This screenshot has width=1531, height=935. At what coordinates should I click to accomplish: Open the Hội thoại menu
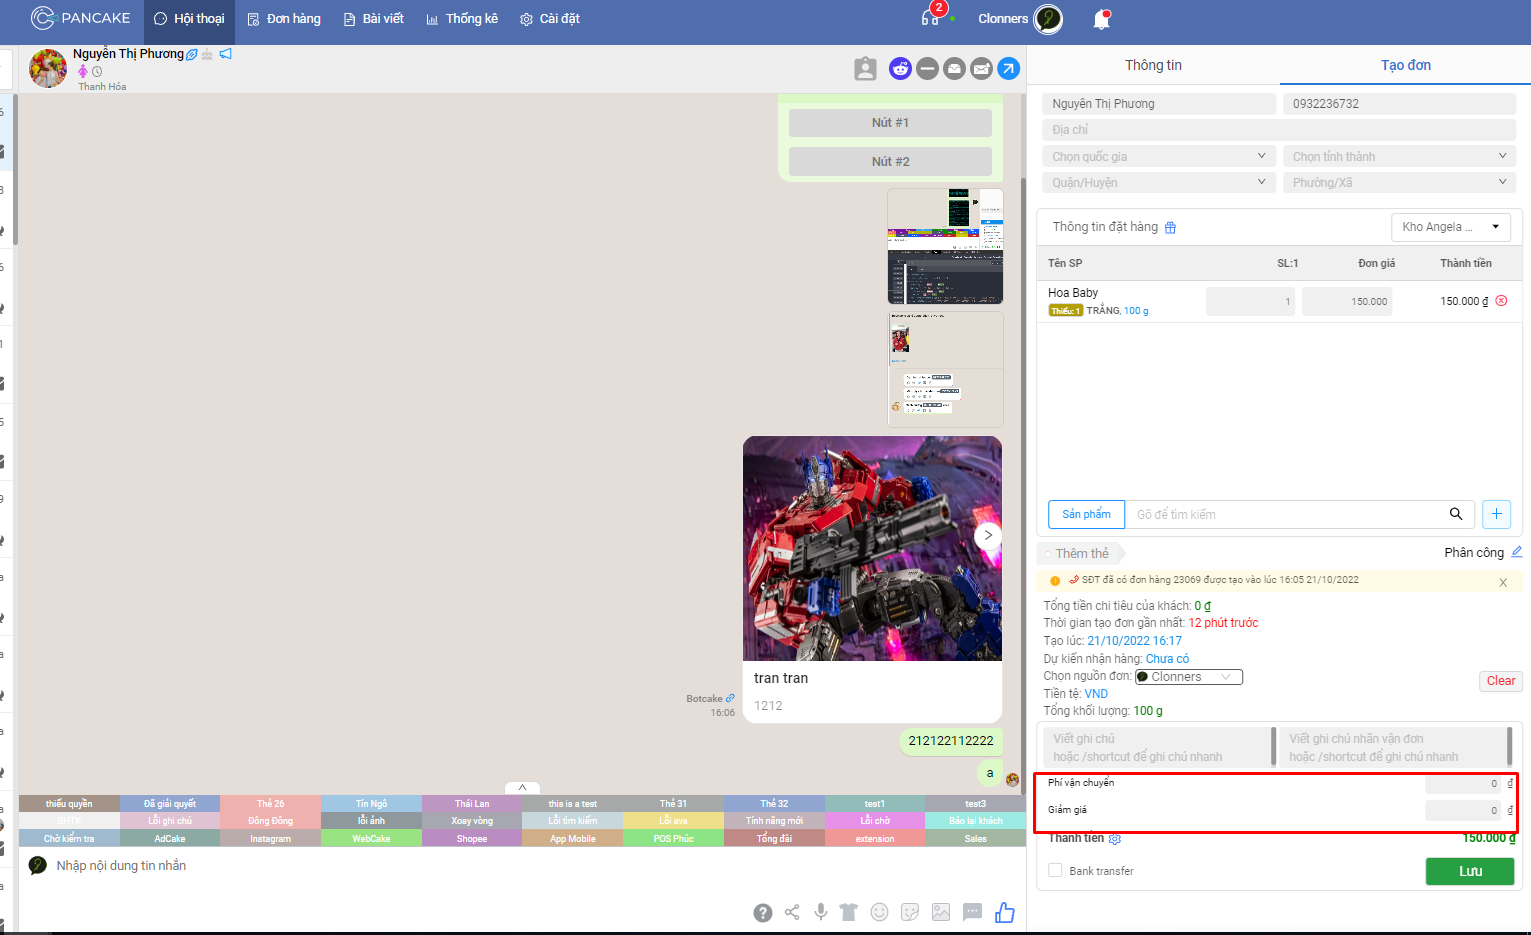click(x=189, y=19)
